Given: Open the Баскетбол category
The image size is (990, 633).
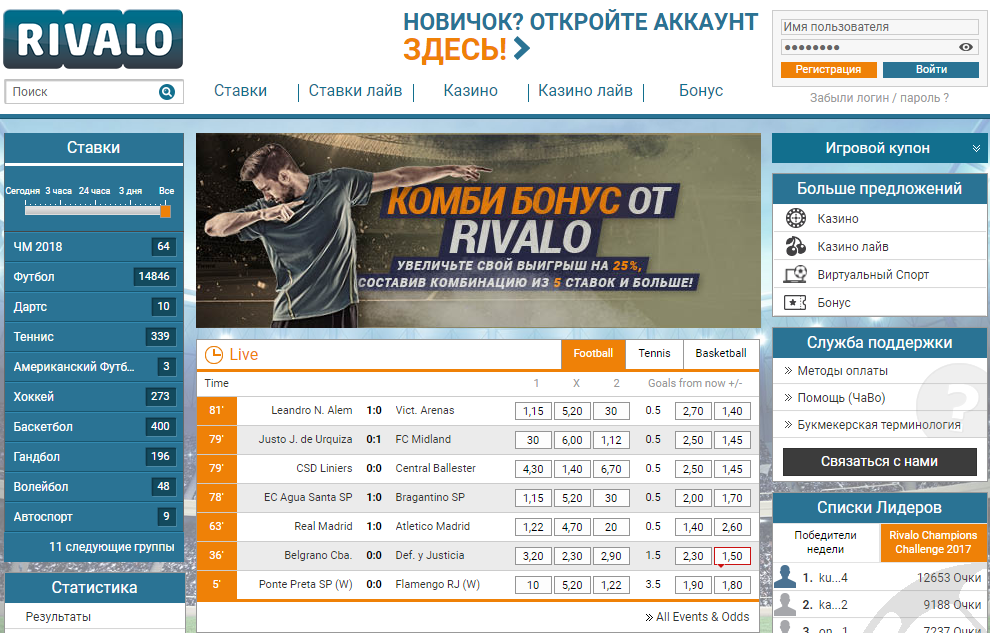Looking at the screenshot, I should click(x=93, y=427).
